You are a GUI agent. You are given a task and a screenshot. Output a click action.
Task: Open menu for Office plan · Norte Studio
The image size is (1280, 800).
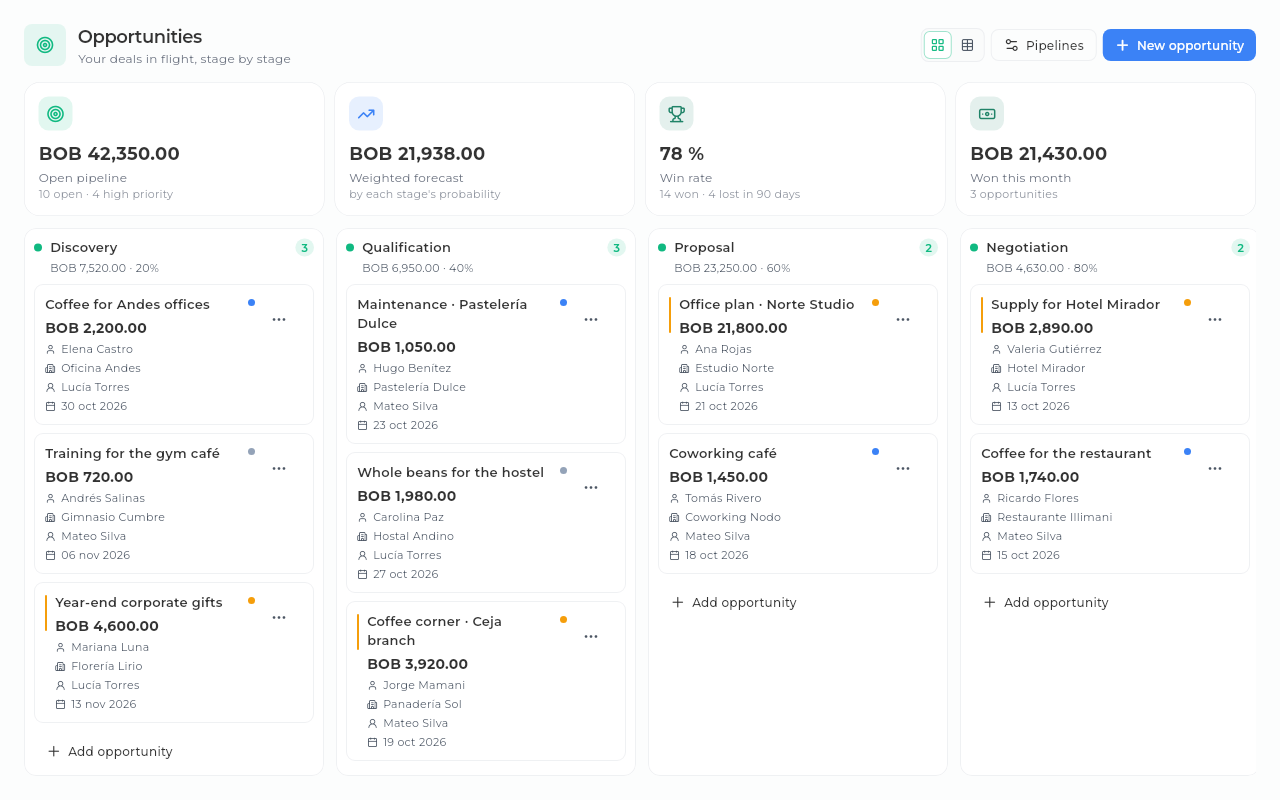pyautogui.click(x=903, y=319)
